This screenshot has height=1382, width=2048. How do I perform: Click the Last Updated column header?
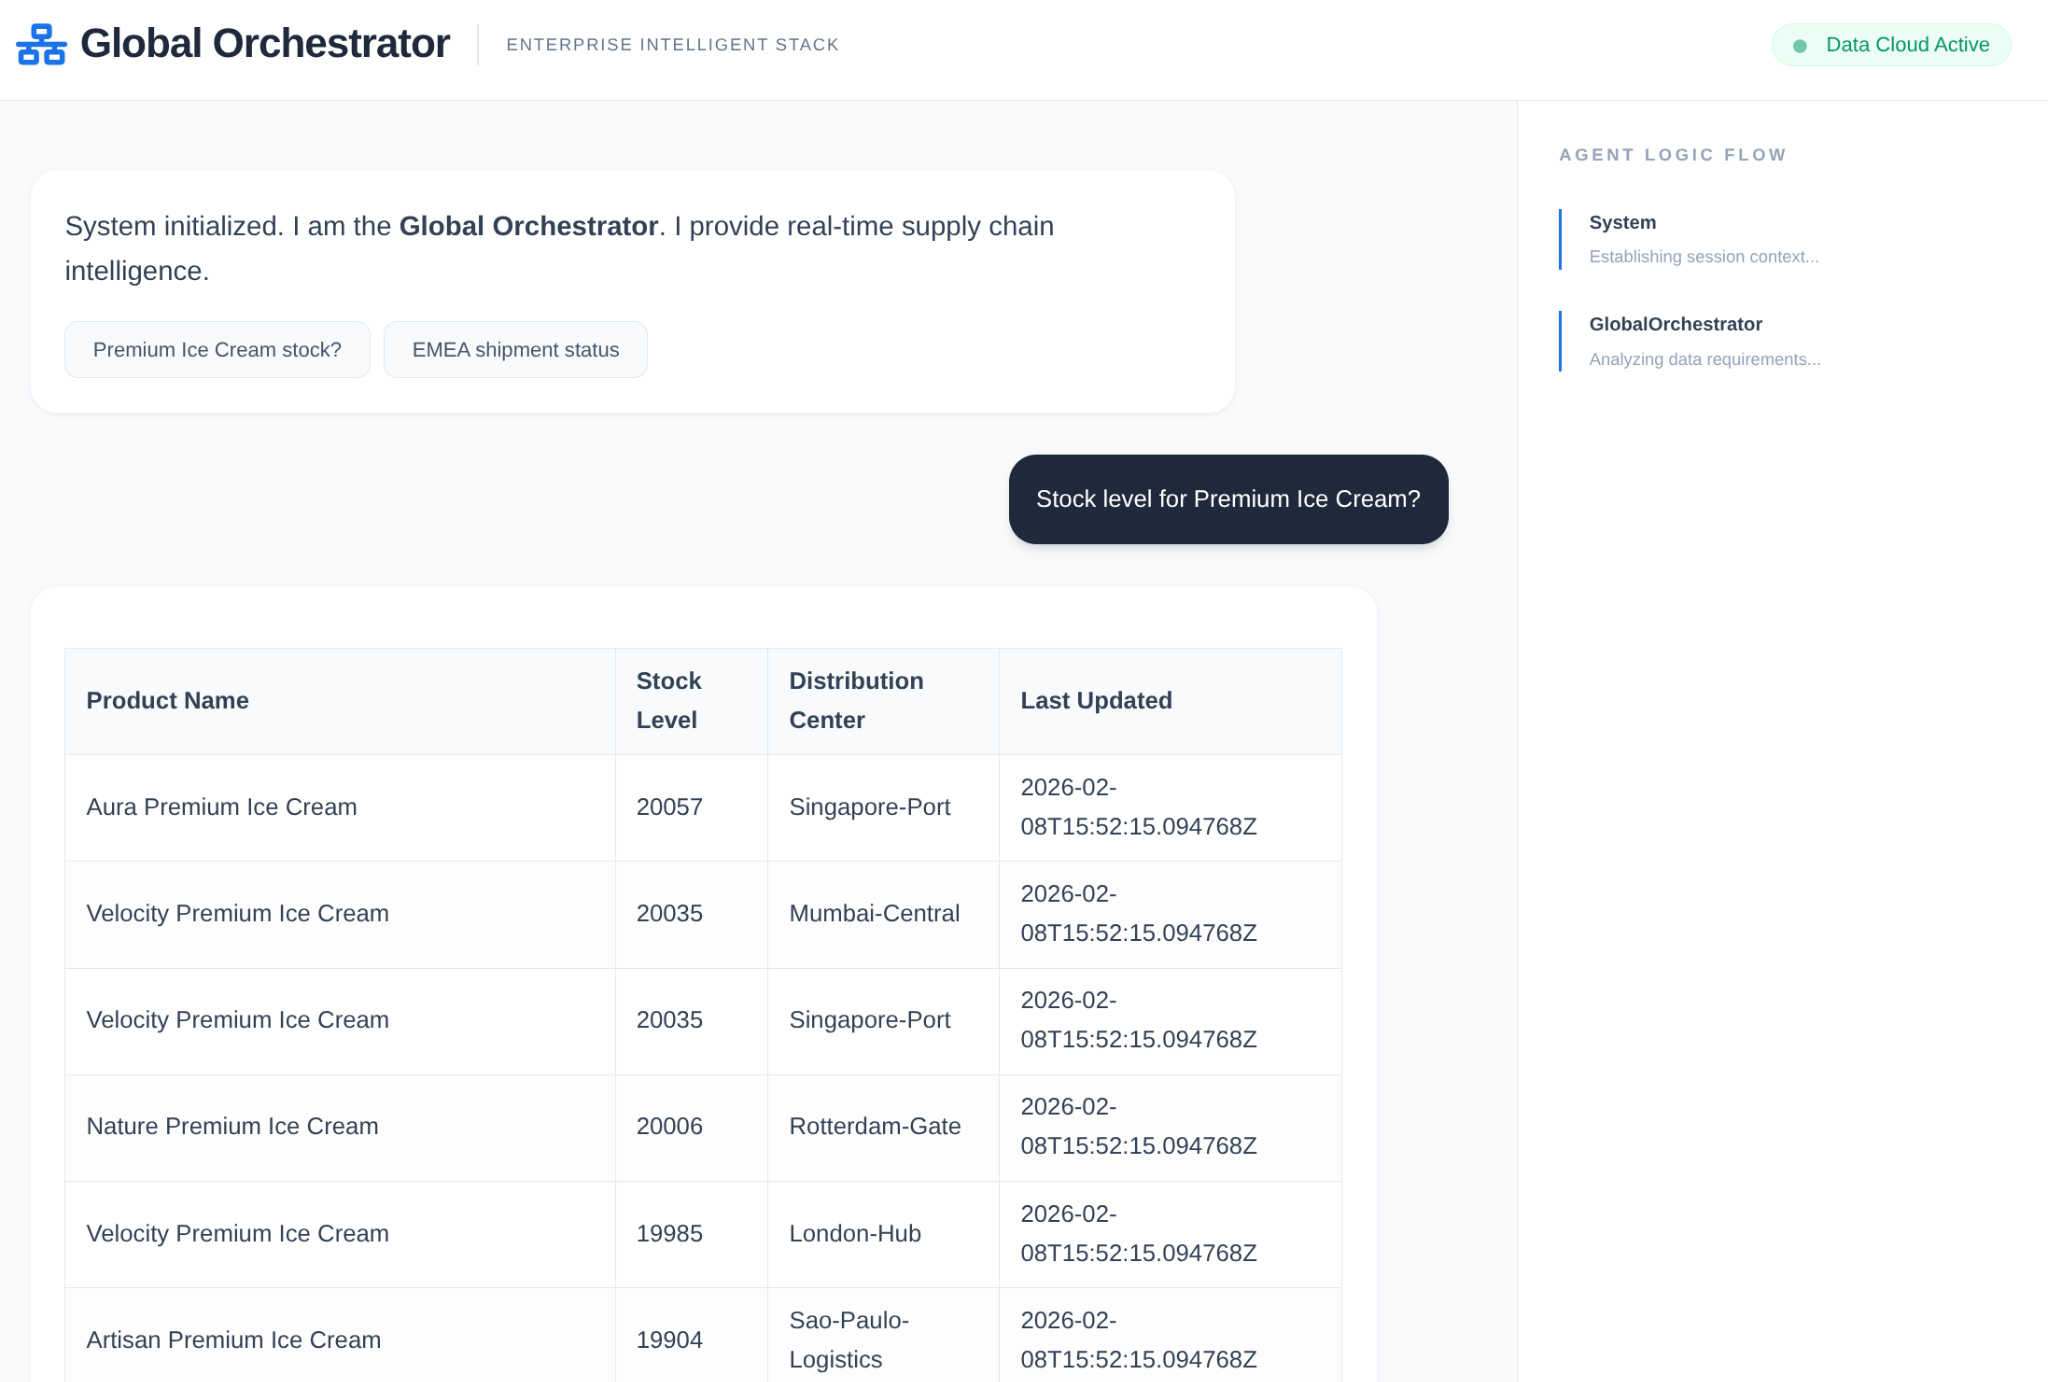coord(1095,701)
